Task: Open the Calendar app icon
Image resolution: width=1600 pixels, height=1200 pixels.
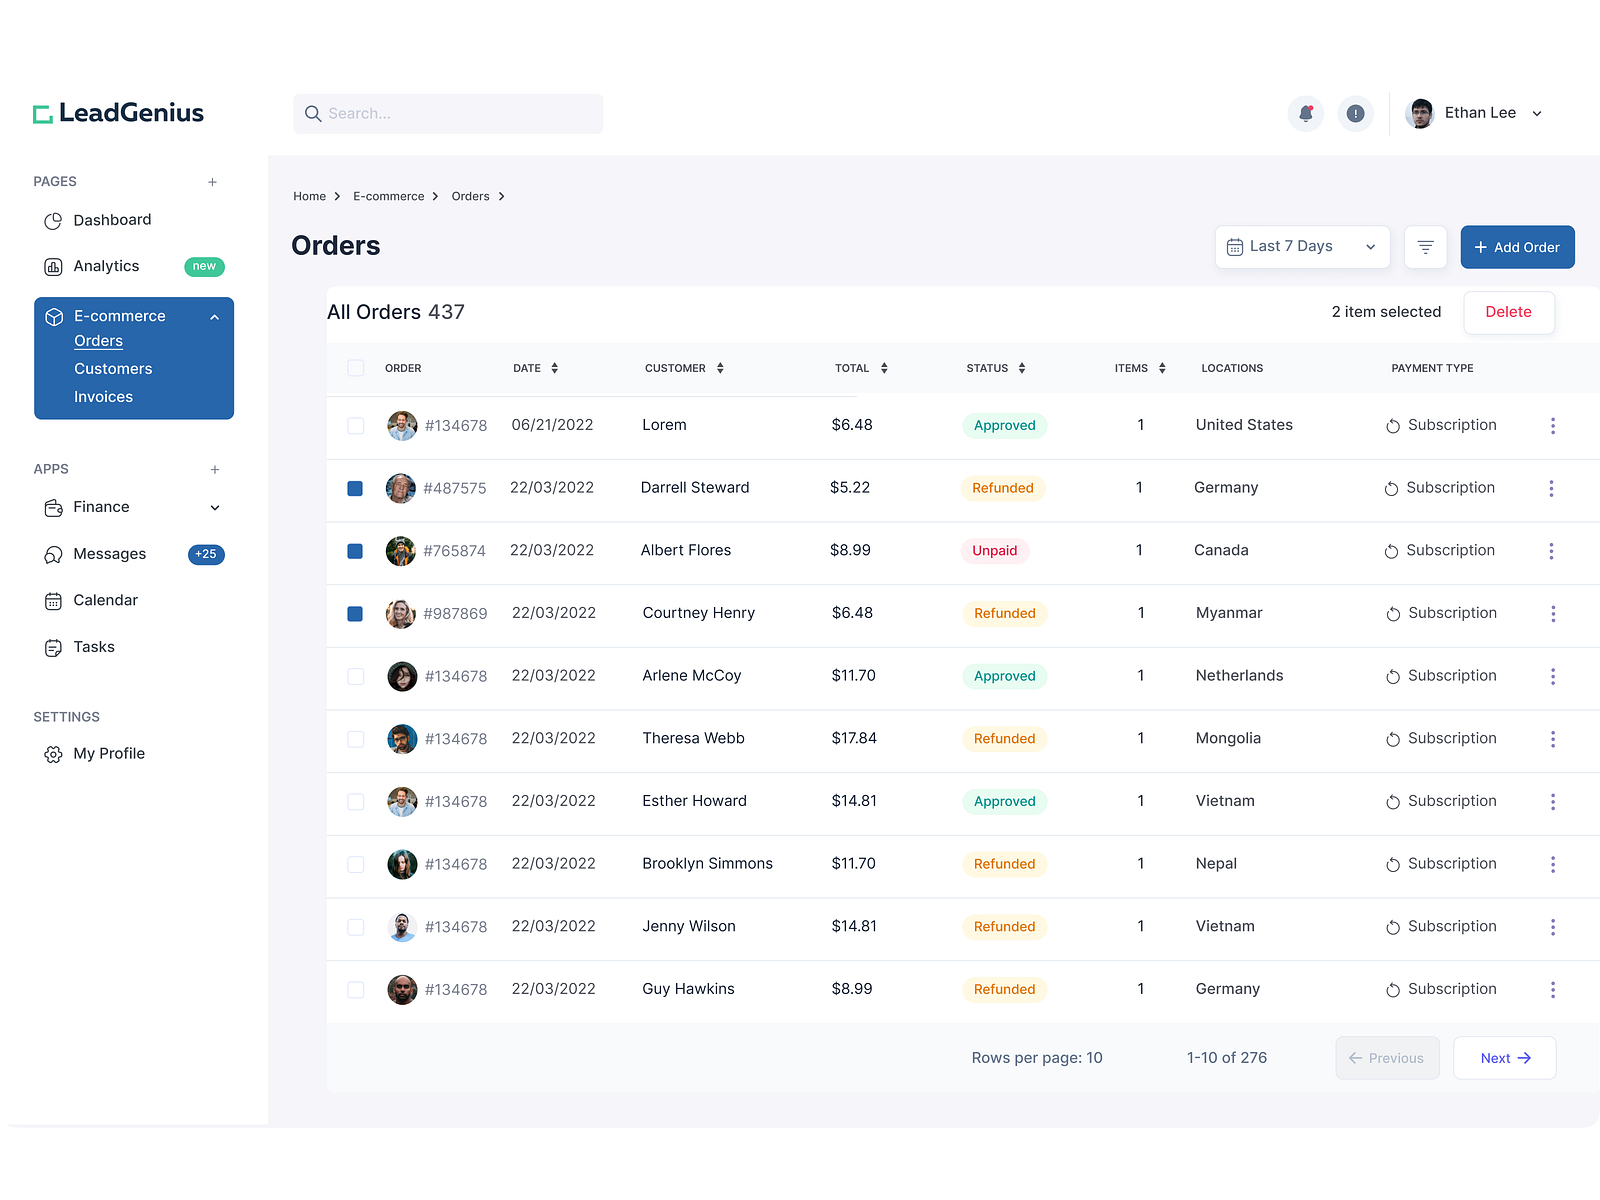Action: (x=53, y=600)
